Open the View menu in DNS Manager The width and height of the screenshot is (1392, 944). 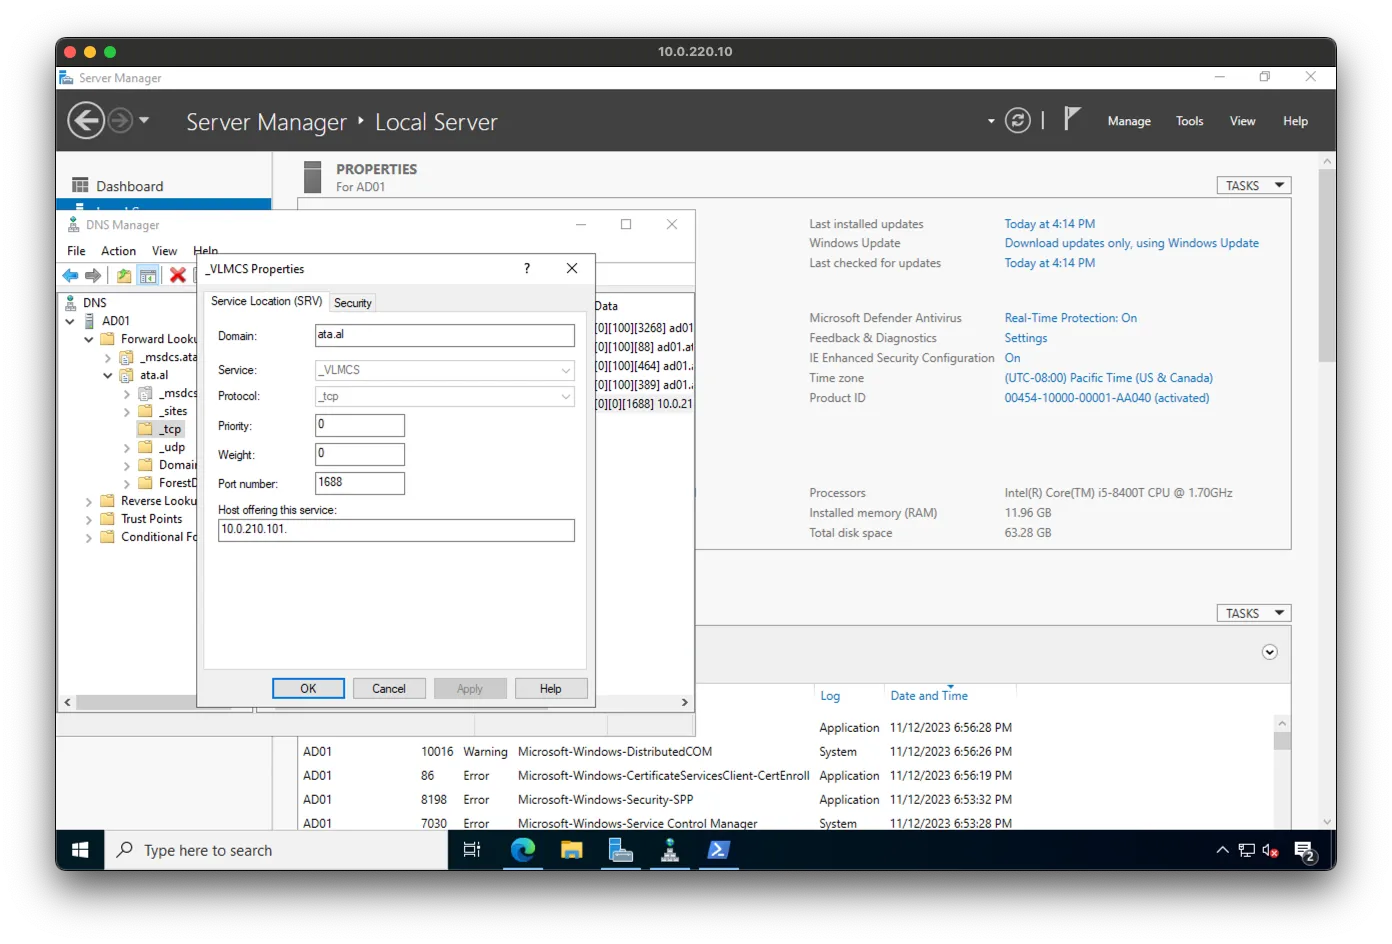click(x=164, y=251)
